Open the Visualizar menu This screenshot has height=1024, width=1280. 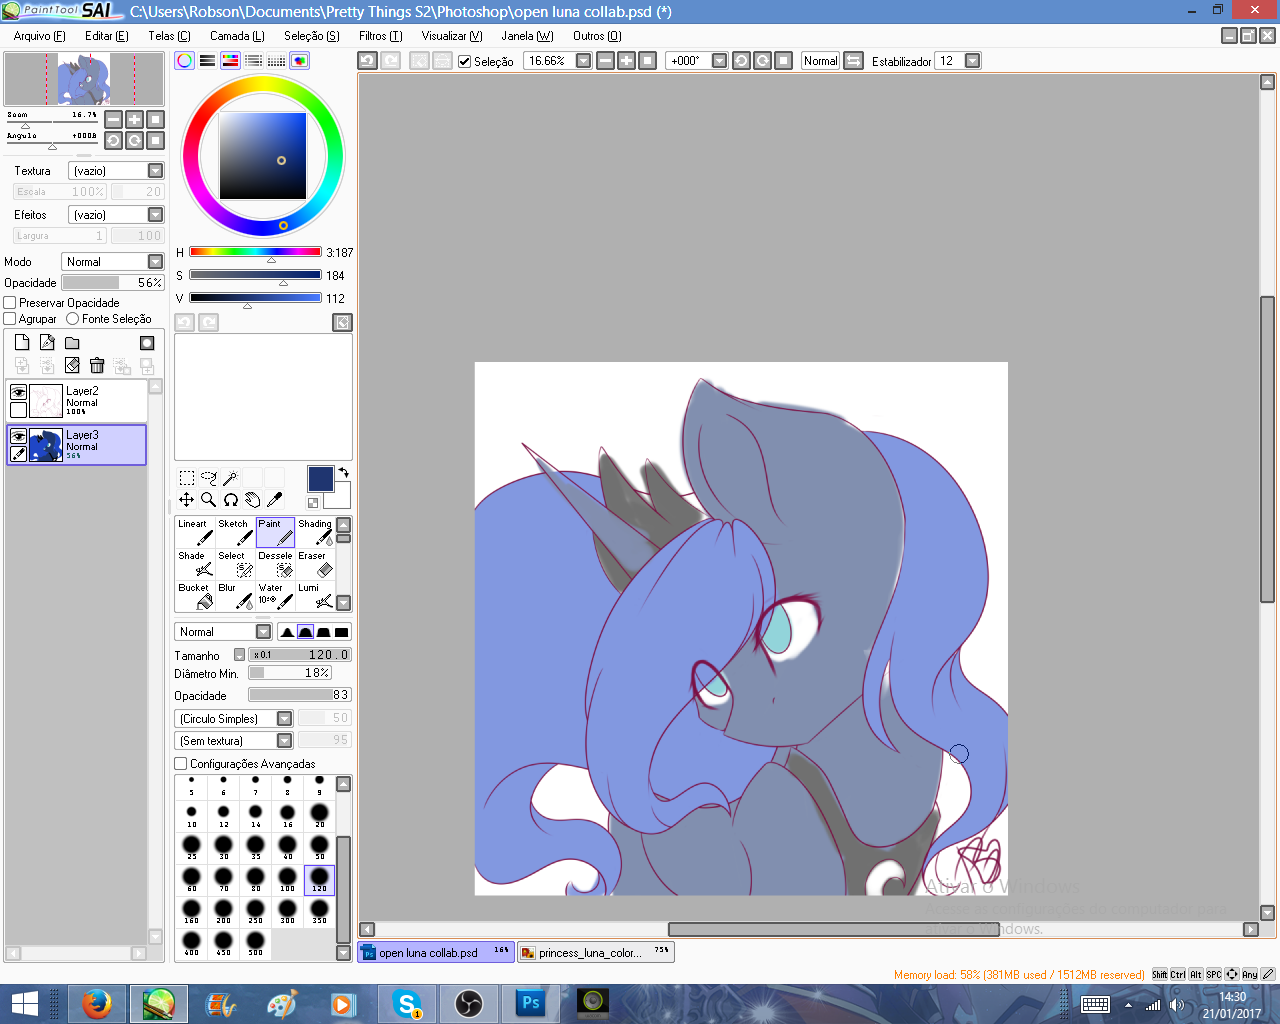(452, 36)
